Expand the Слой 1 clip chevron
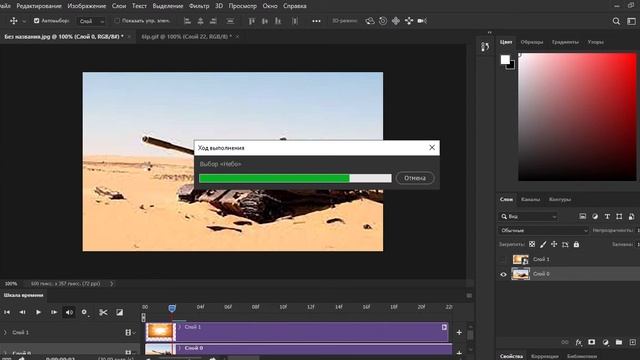640x360 pixels. (180, 327)
